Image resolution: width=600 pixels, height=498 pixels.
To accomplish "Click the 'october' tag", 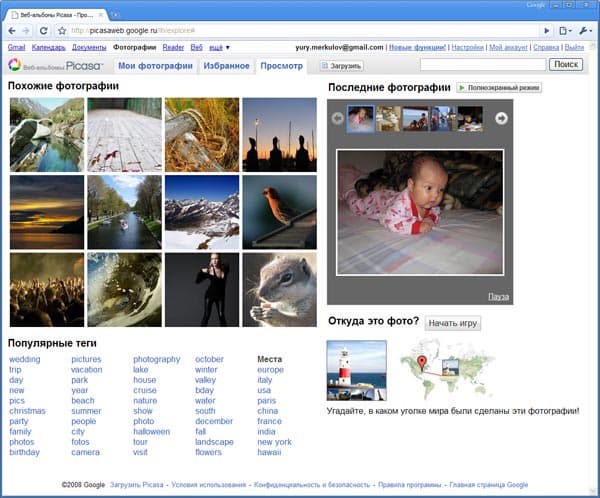I will coord(209,359).
